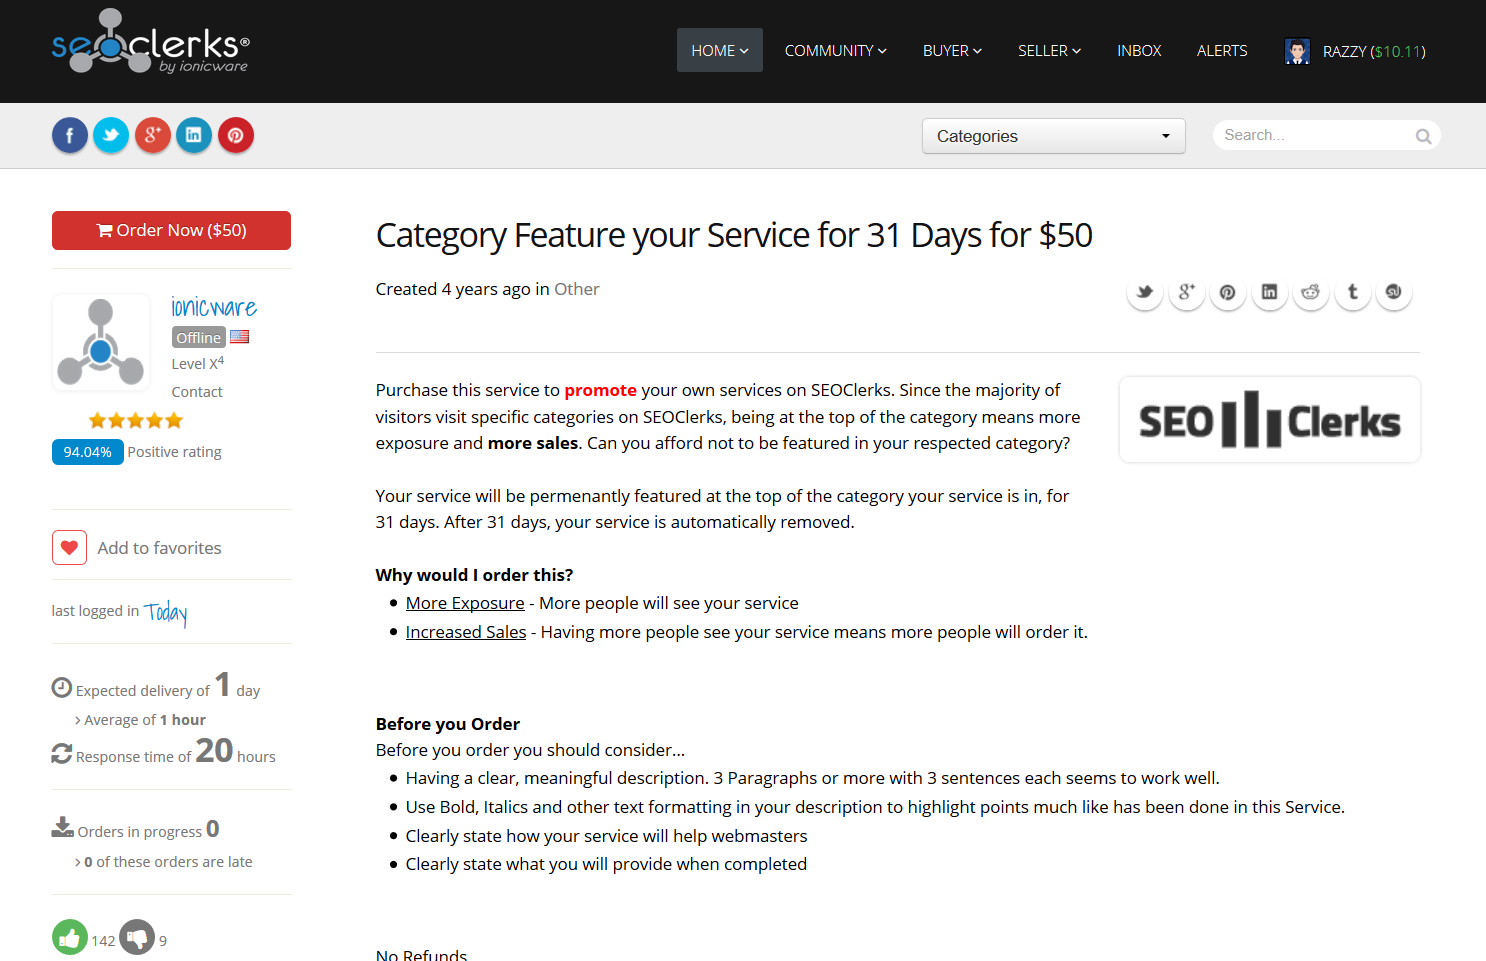Share this service on StumbleUpon

(x=1394, y=292)
